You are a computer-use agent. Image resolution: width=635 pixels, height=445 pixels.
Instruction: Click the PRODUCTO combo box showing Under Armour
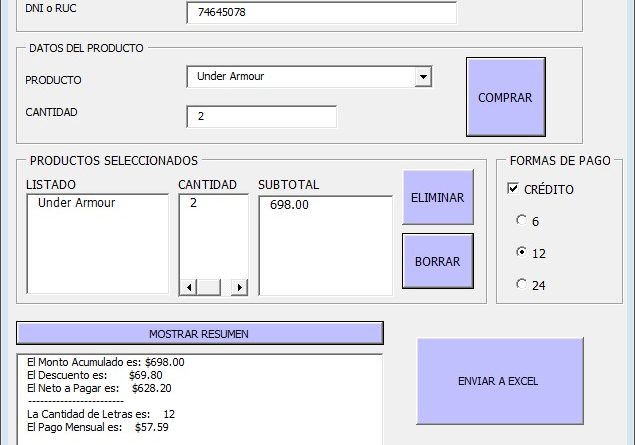pos(300,77)
